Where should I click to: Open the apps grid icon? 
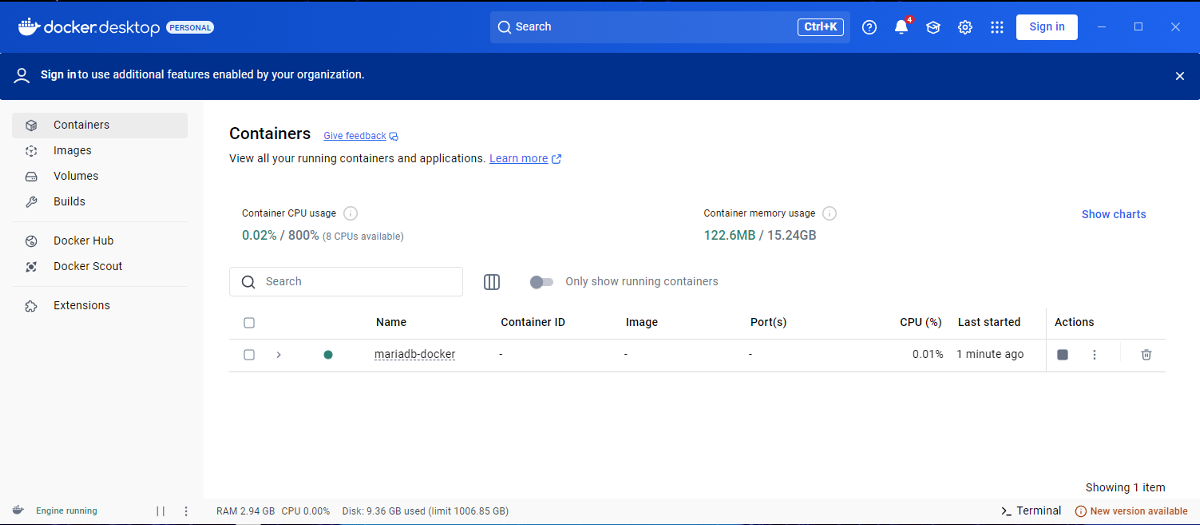[997, 27]
